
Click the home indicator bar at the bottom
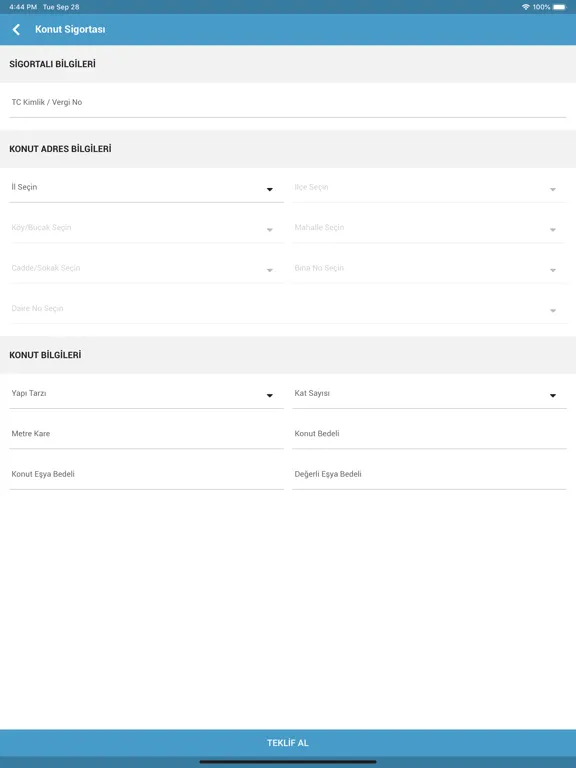(288, 762)
